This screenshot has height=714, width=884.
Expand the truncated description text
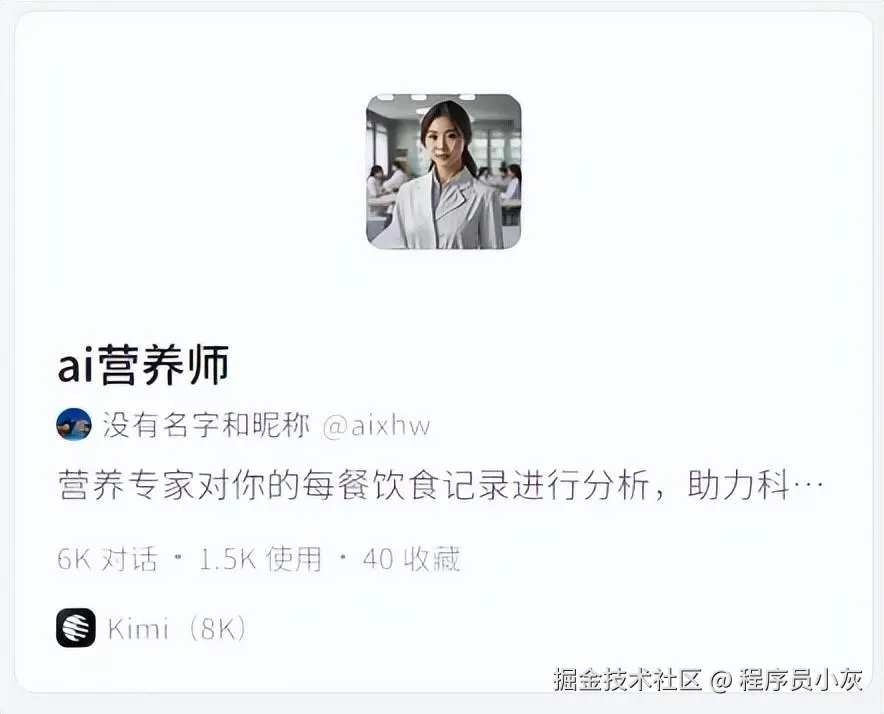[441, 484]
